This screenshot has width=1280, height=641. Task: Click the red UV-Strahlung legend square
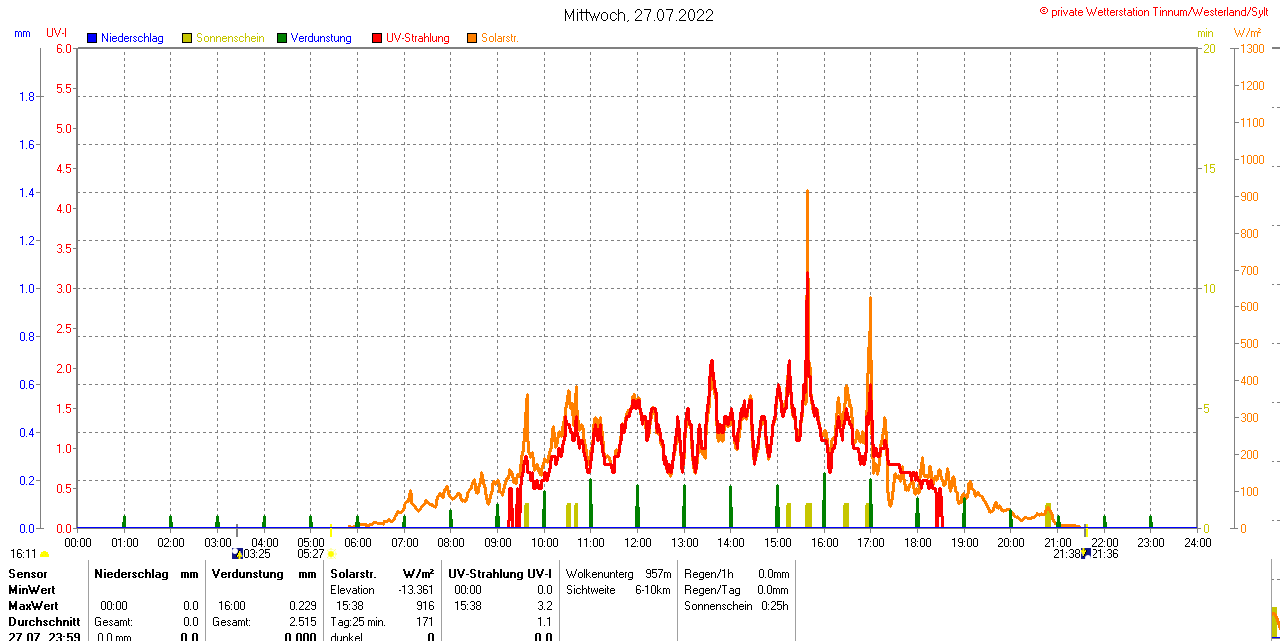(377, 38)
